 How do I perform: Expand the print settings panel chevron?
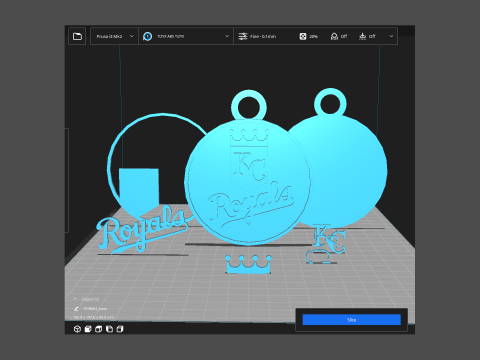point(391,36)
